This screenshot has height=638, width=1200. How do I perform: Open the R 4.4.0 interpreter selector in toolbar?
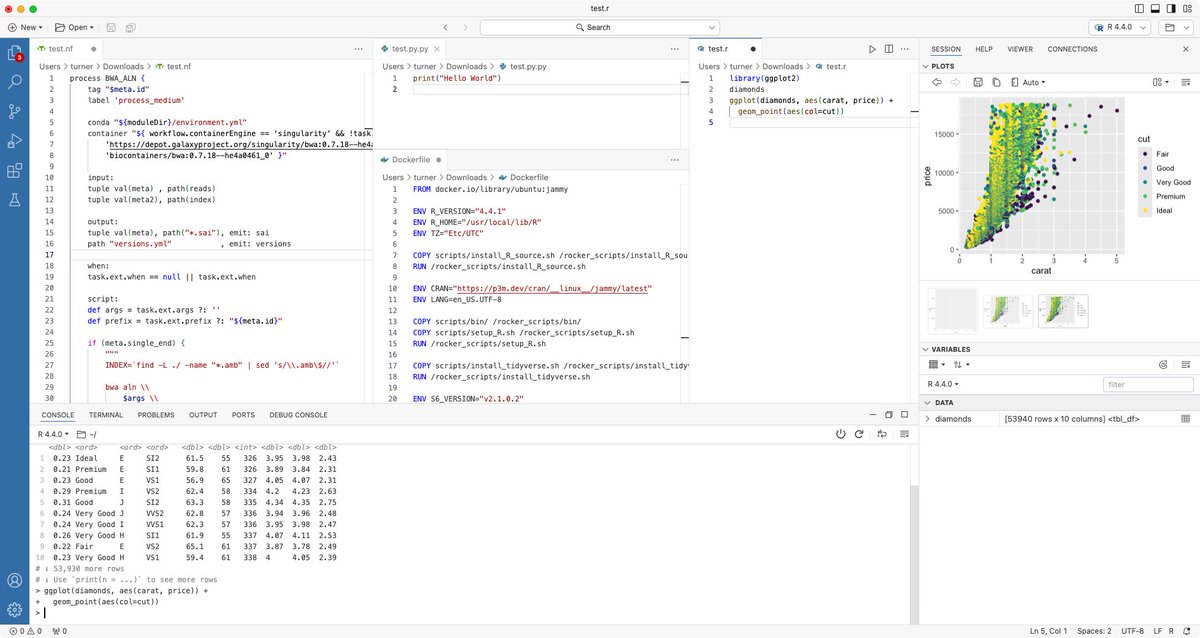[x=1118, y=27]
